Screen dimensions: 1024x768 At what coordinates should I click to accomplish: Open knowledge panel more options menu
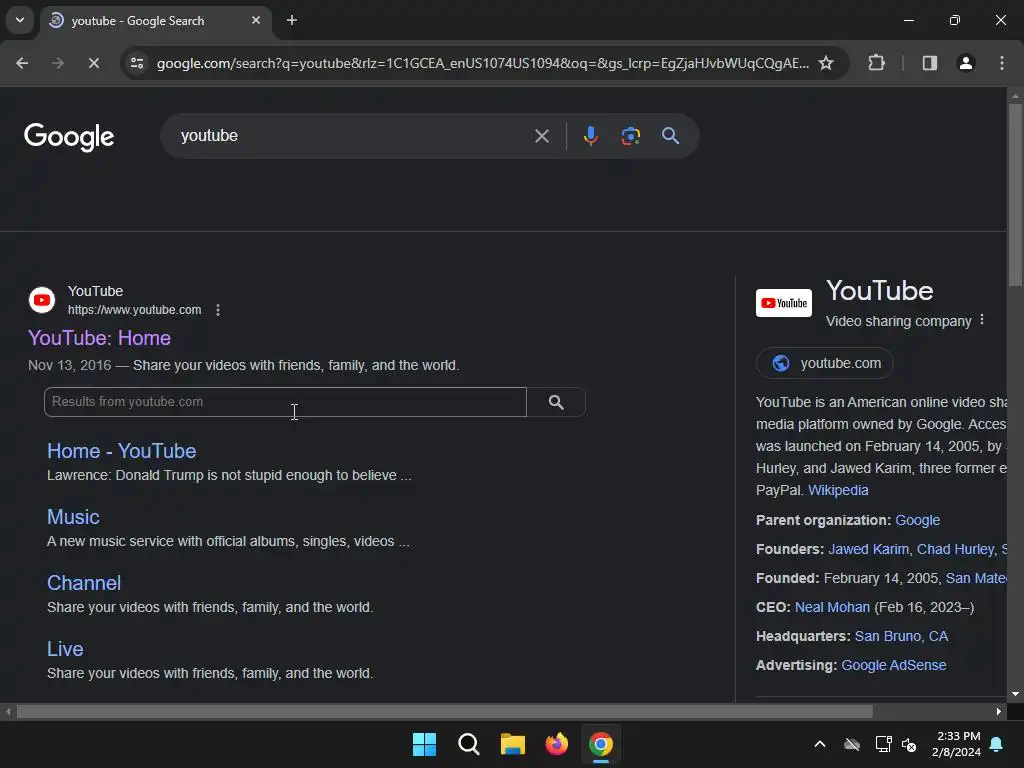point(982,320)
